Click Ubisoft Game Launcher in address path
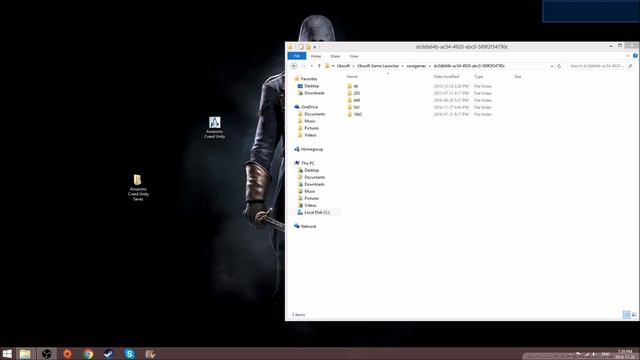 (378, 66)
